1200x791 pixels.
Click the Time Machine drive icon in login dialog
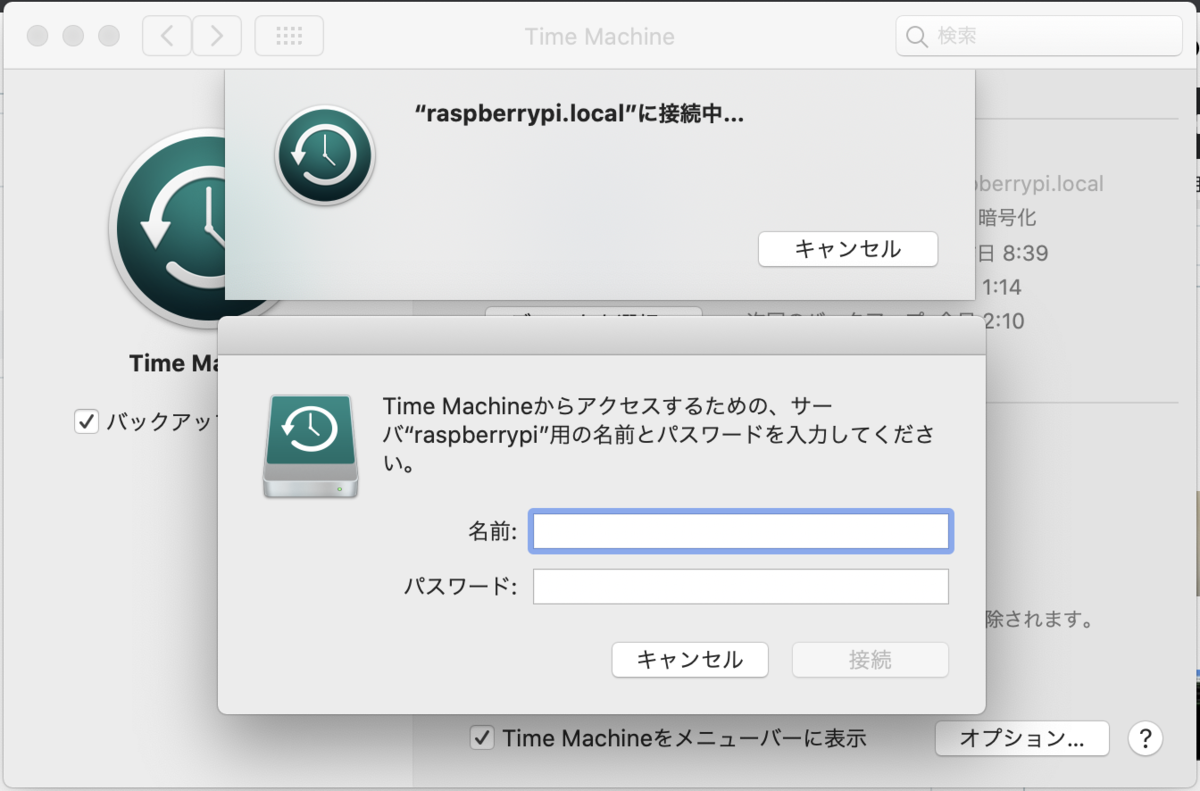click(x=309, y=445)
